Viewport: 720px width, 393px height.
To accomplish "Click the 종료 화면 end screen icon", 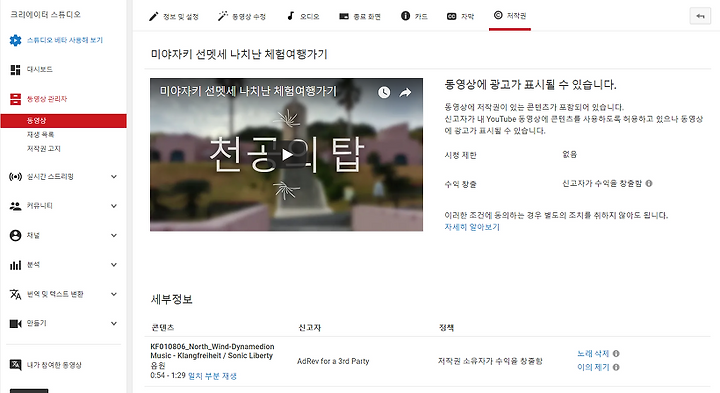I will (344, 16).
